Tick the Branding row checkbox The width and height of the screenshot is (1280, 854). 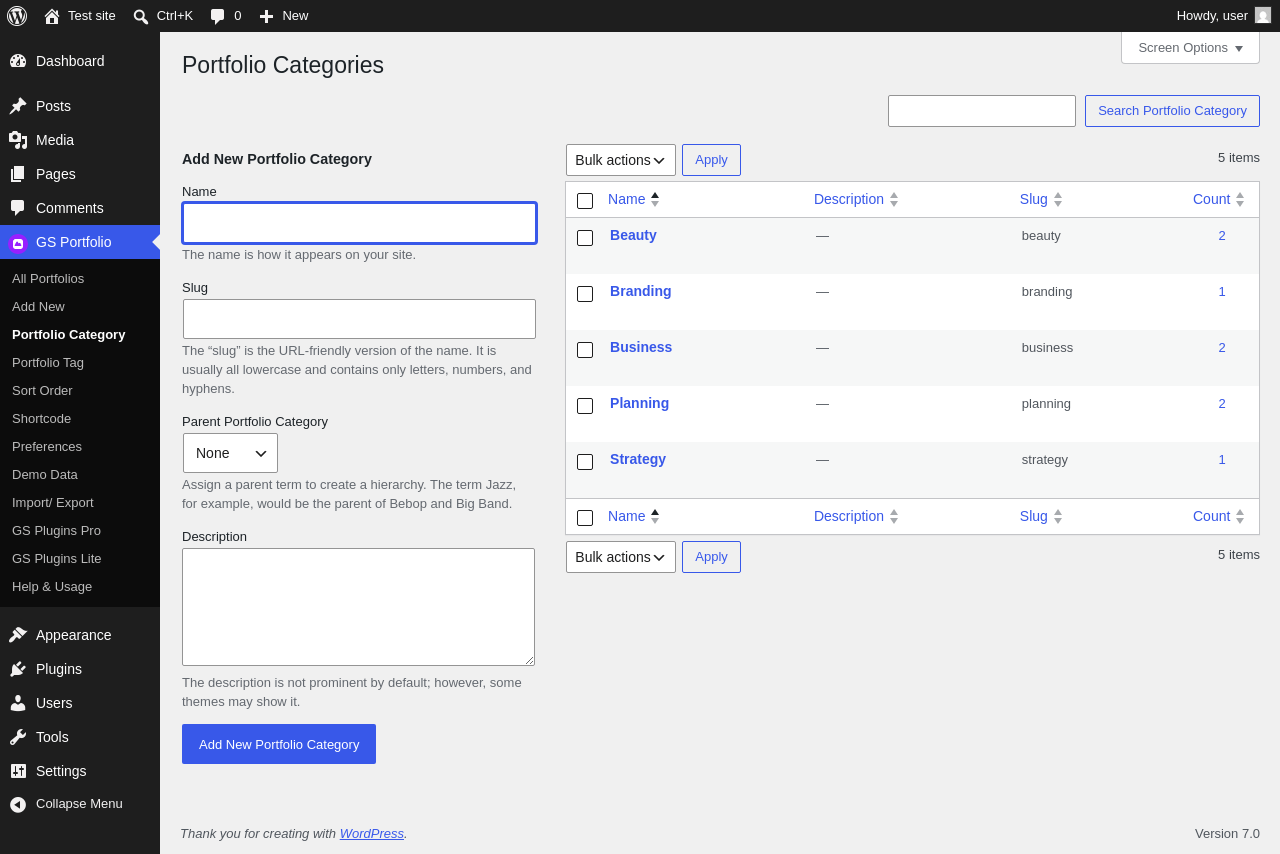tap(585, 294)
